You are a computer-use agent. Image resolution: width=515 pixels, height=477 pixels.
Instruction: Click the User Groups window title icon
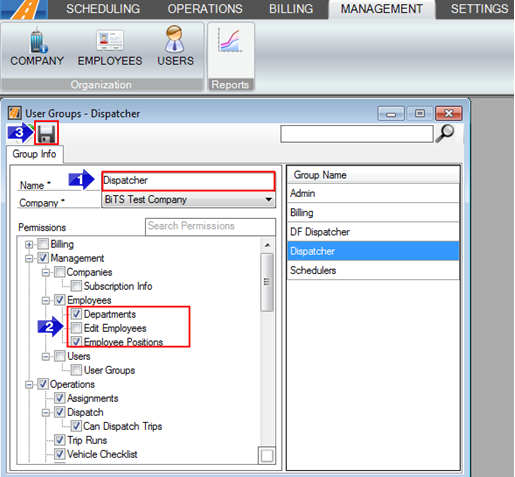point(15,113)
